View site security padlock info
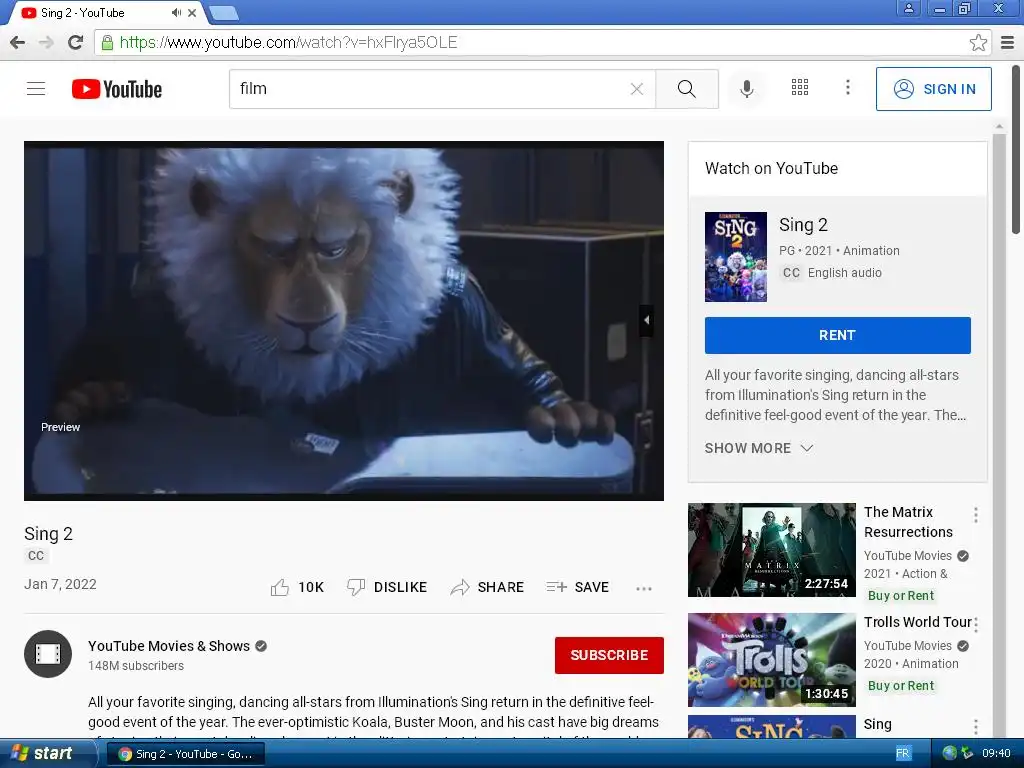Image resolution: width=1024 pixels, height=768 pixels. 107,42
